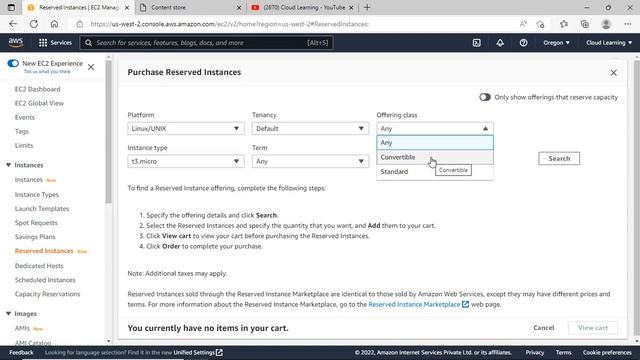Click the sidebar vertical scrollbar
The height and width of the screenshot is (360, 640).
tap(108, 131)
